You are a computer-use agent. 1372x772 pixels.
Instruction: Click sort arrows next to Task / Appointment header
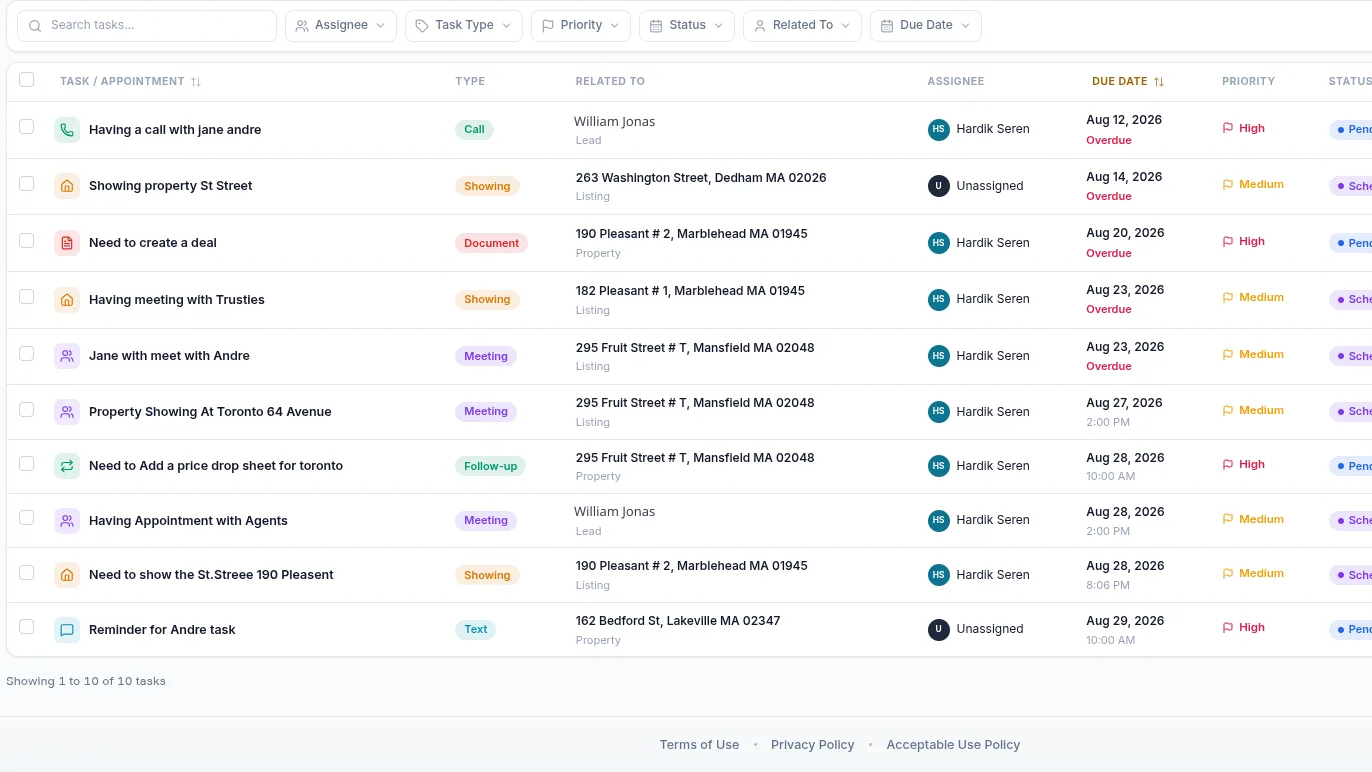[x=196, y=82]
